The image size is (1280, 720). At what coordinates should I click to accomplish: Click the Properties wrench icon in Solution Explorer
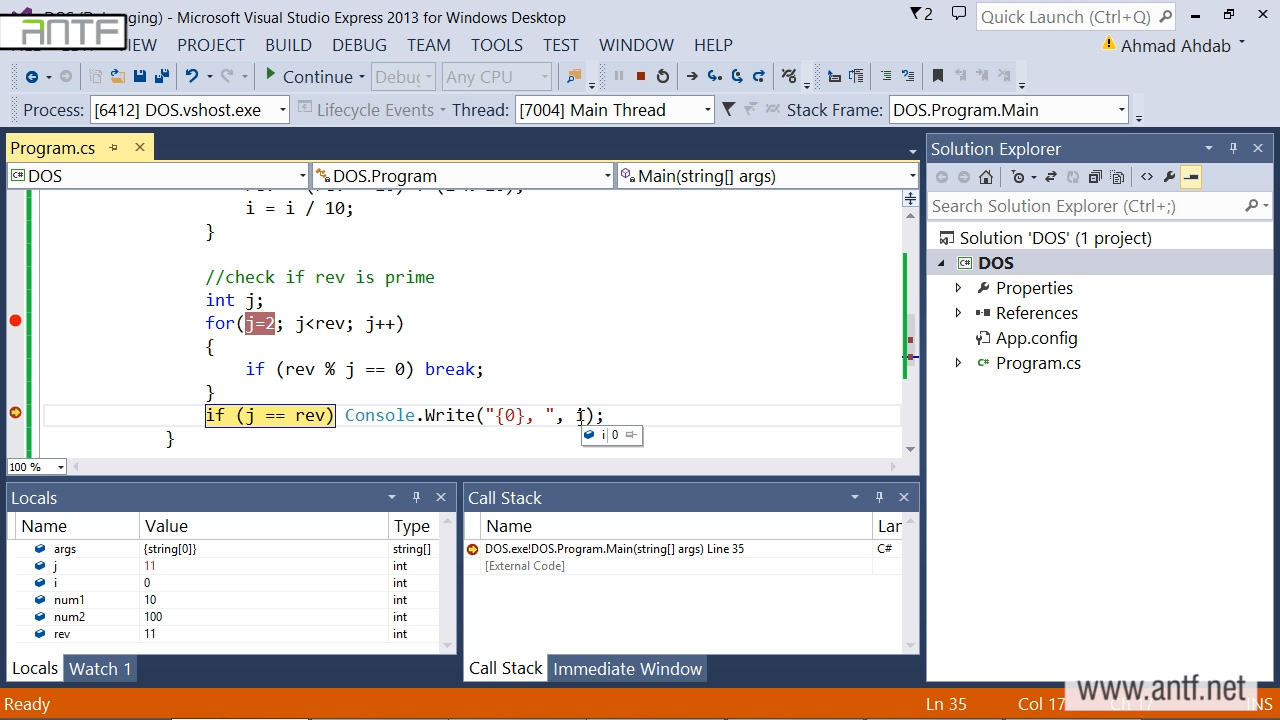pyautogui.click(x=1169, y=177)
